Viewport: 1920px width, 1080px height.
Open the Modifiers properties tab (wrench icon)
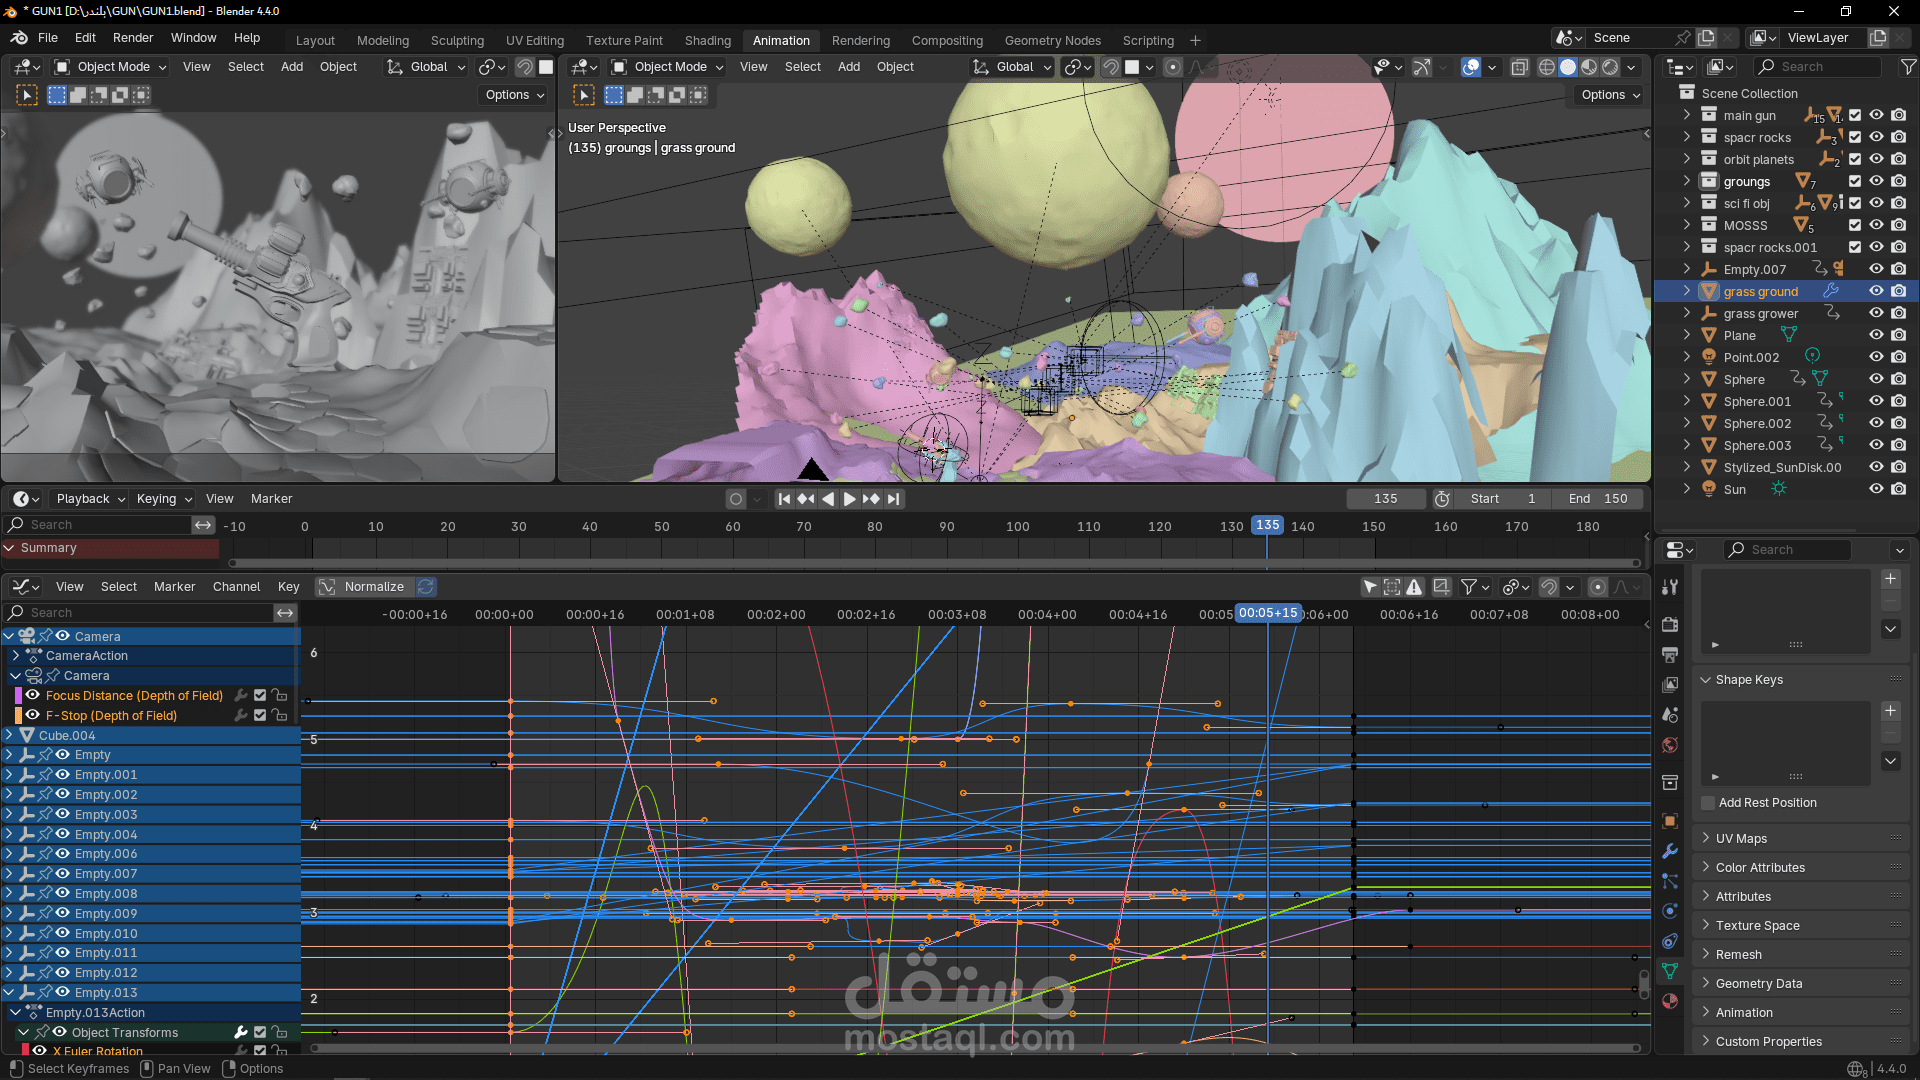(1669, 851)
